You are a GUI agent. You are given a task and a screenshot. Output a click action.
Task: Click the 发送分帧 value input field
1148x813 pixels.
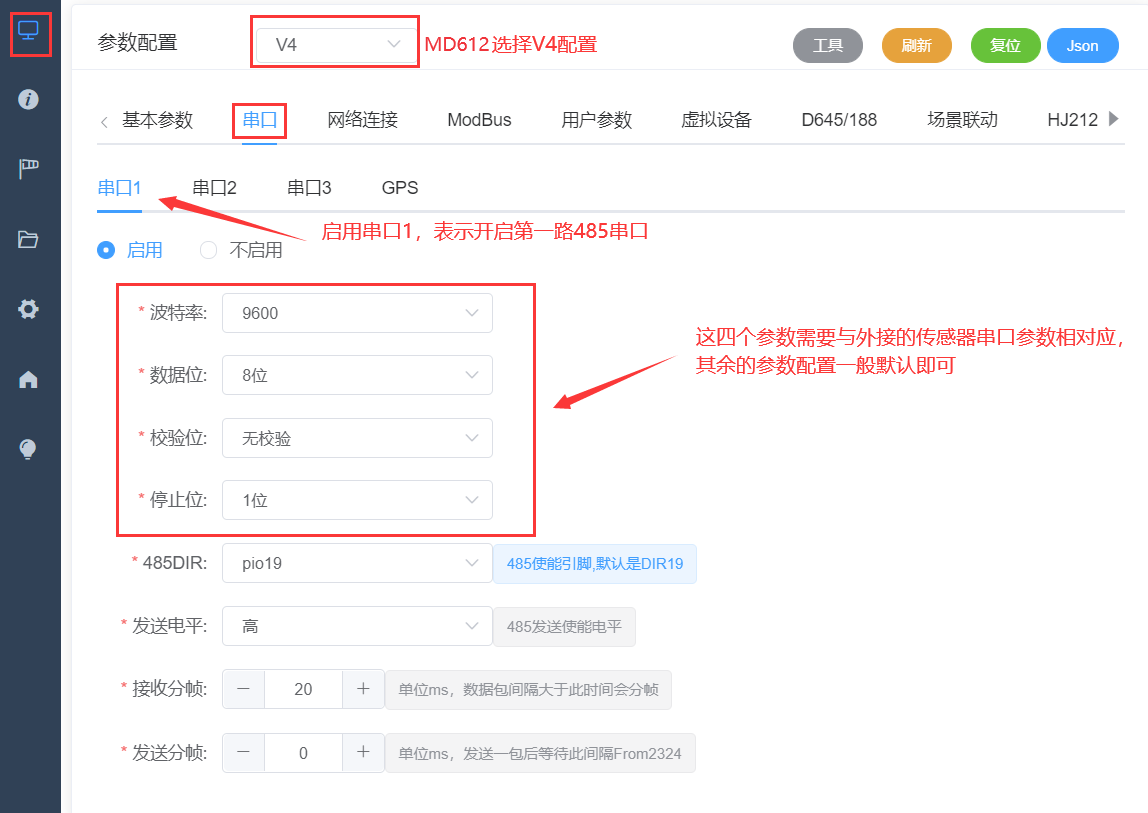click(x=303, y=753)
